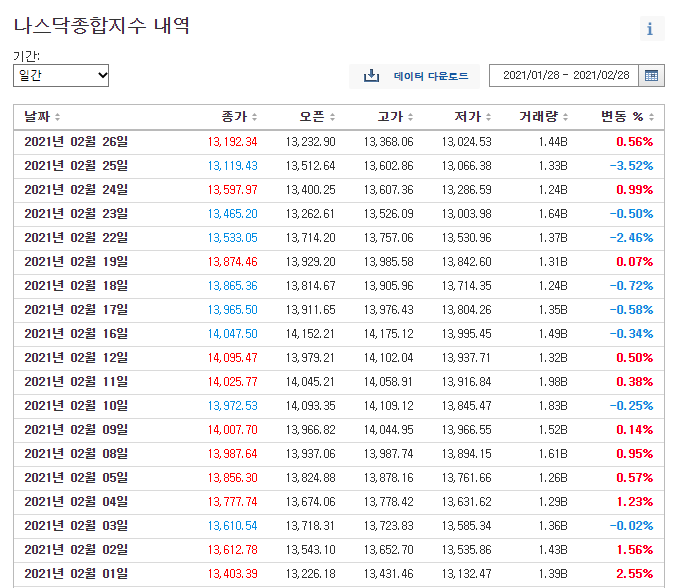Select the date 2021년 02월 12일
The width and height of the screenshot is (673, 588).
(x=76, y=358)
